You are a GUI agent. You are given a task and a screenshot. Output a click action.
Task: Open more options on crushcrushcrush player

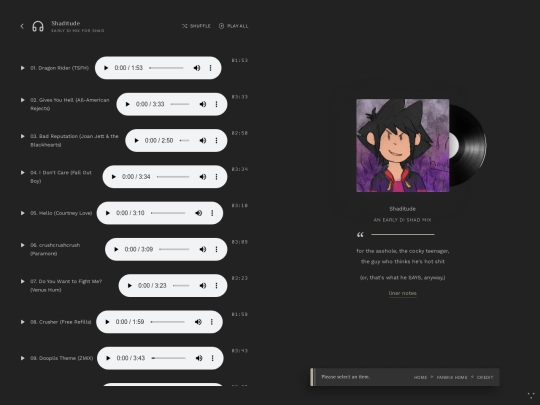(216, 249)
